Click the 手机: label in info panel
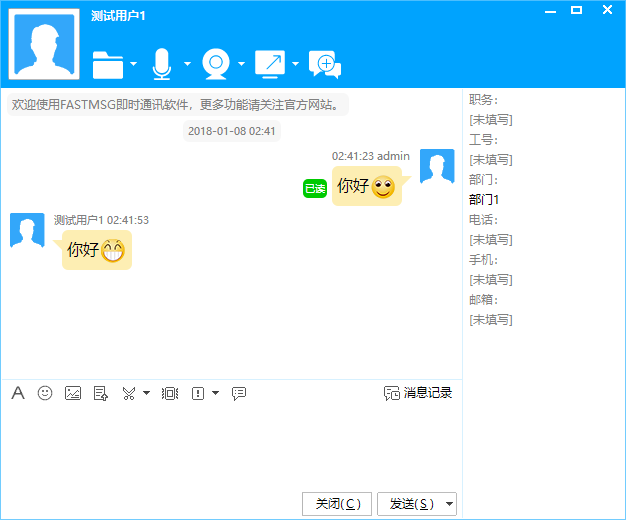 [483, 260]
